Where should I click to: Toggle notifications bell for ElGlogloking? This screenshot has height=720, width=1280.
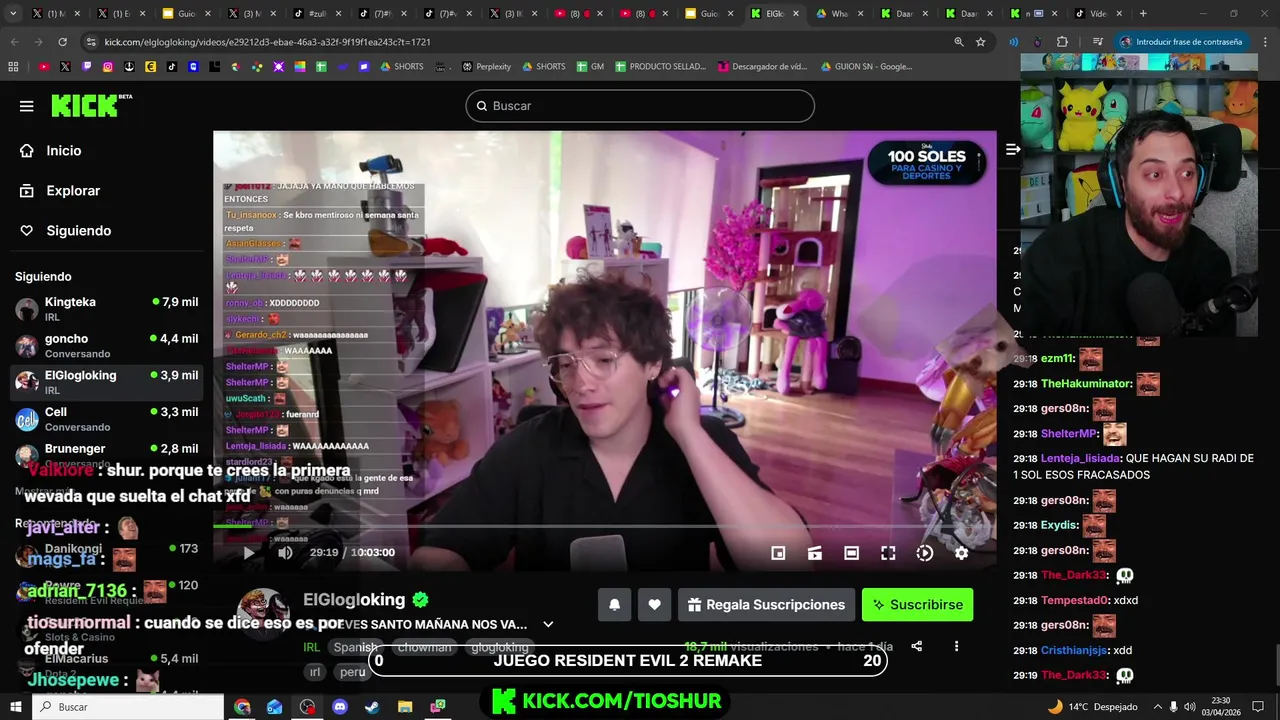coord(615,604)
